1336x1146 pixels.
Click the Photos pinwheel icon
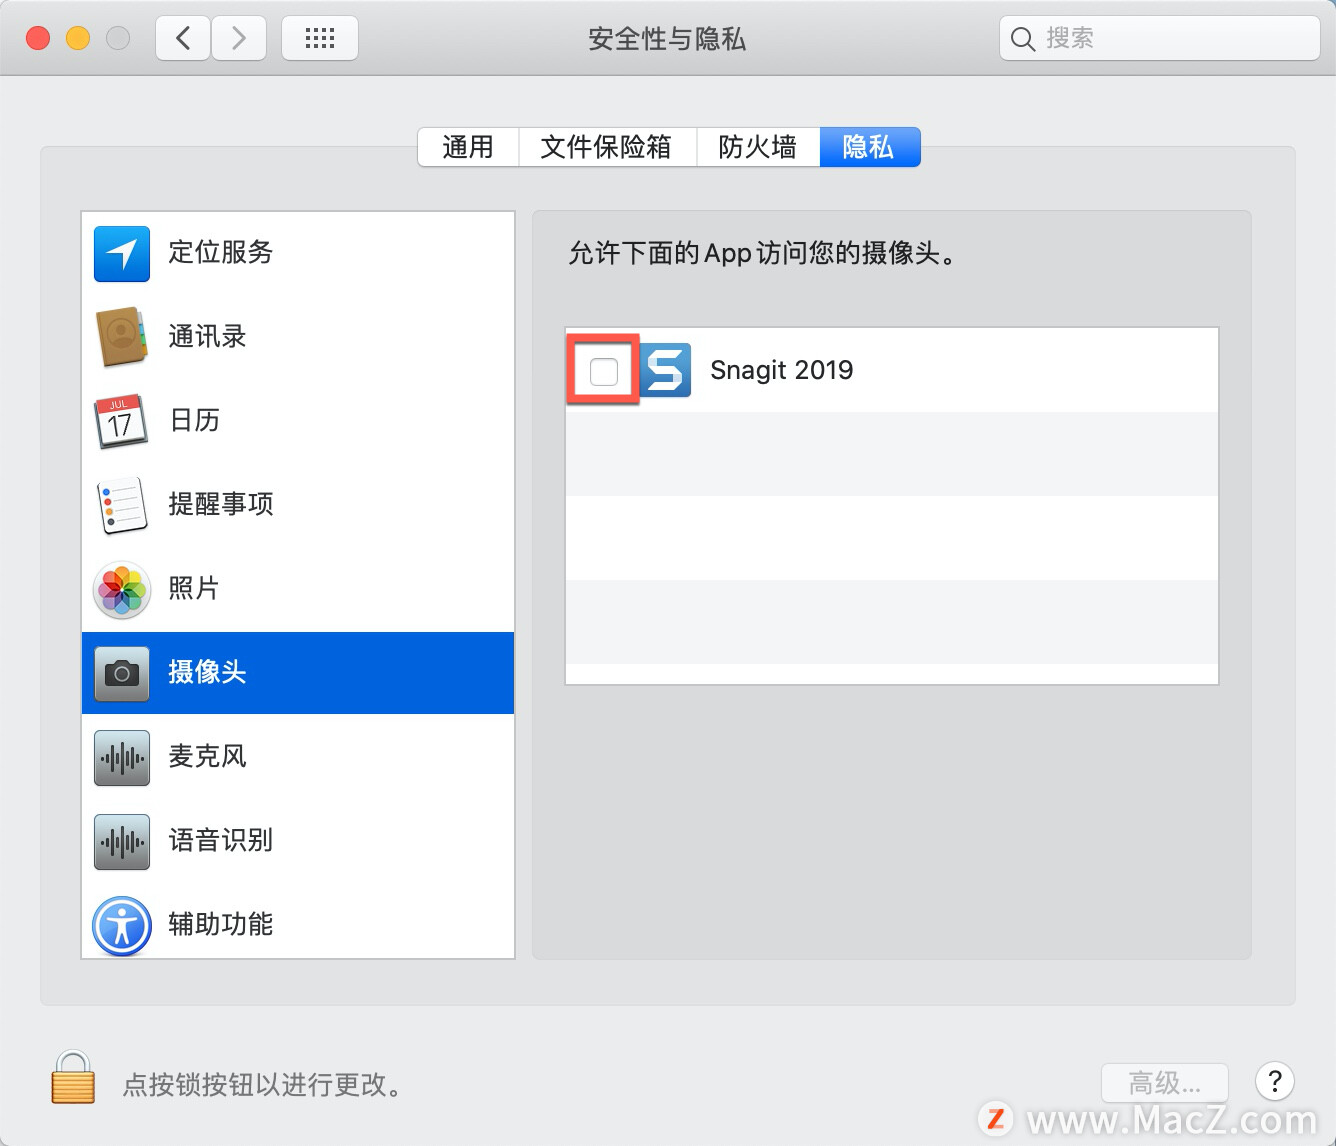coord(122,589)
